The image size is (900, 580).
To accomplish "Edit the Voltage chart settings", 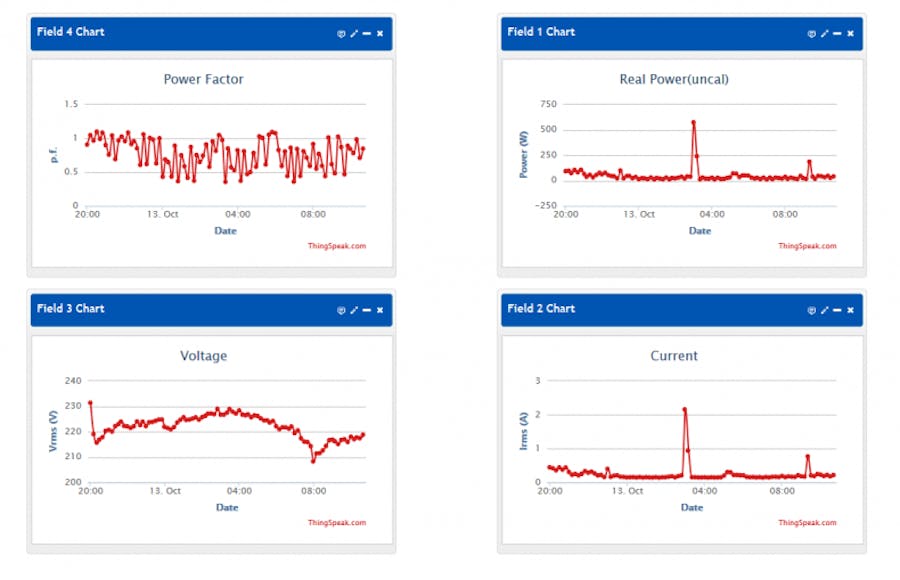I will pyautogui.click(x=354, y=310).
